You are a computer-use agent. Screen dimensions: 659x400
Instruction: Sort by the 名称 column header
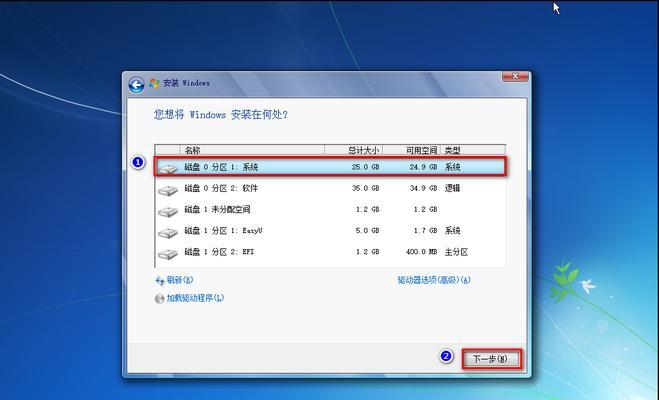[x=252, y=150]
